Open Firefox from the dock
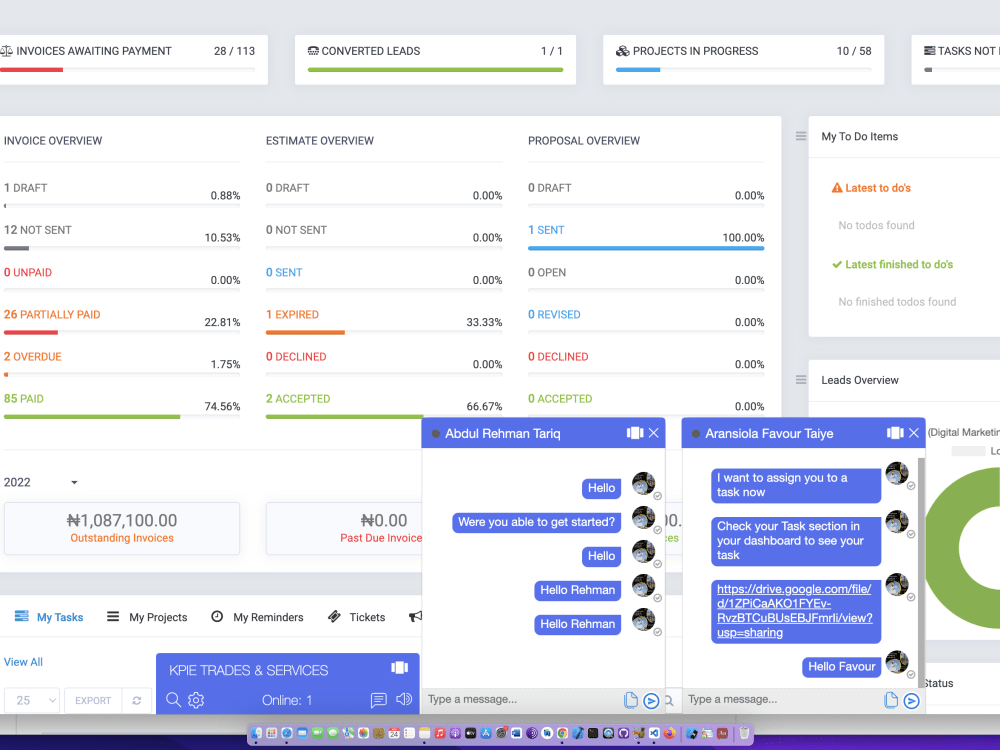Viewport: 1000px width, 750px height. coord(669,733)
